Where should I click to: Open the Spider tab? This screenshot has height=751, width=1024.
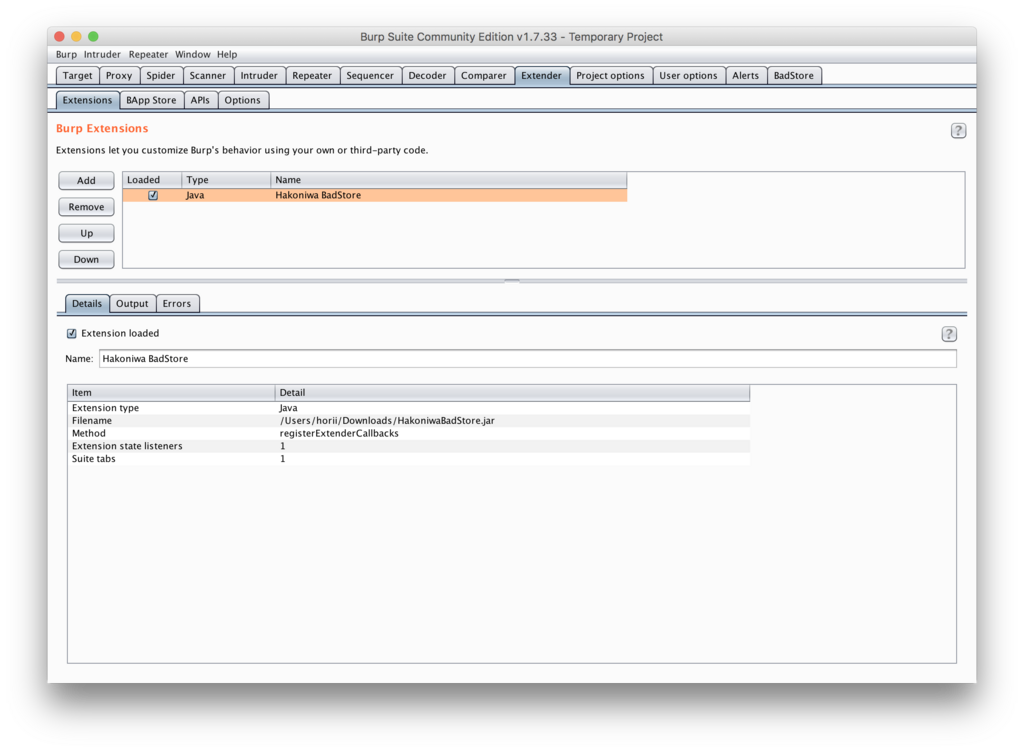161,76
